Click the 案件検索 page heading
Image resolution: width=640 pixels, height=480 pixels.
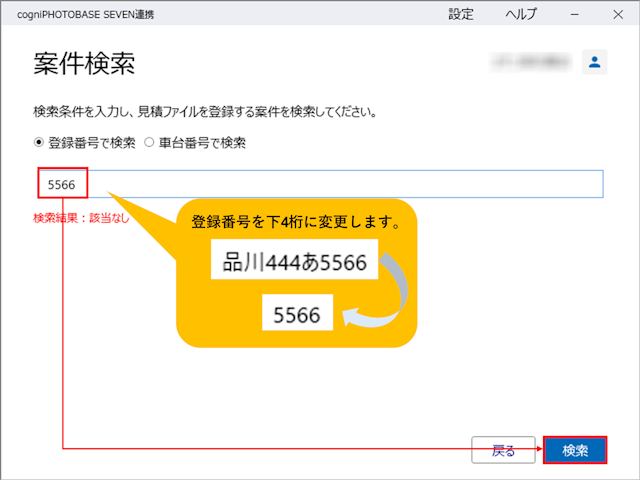84,64
